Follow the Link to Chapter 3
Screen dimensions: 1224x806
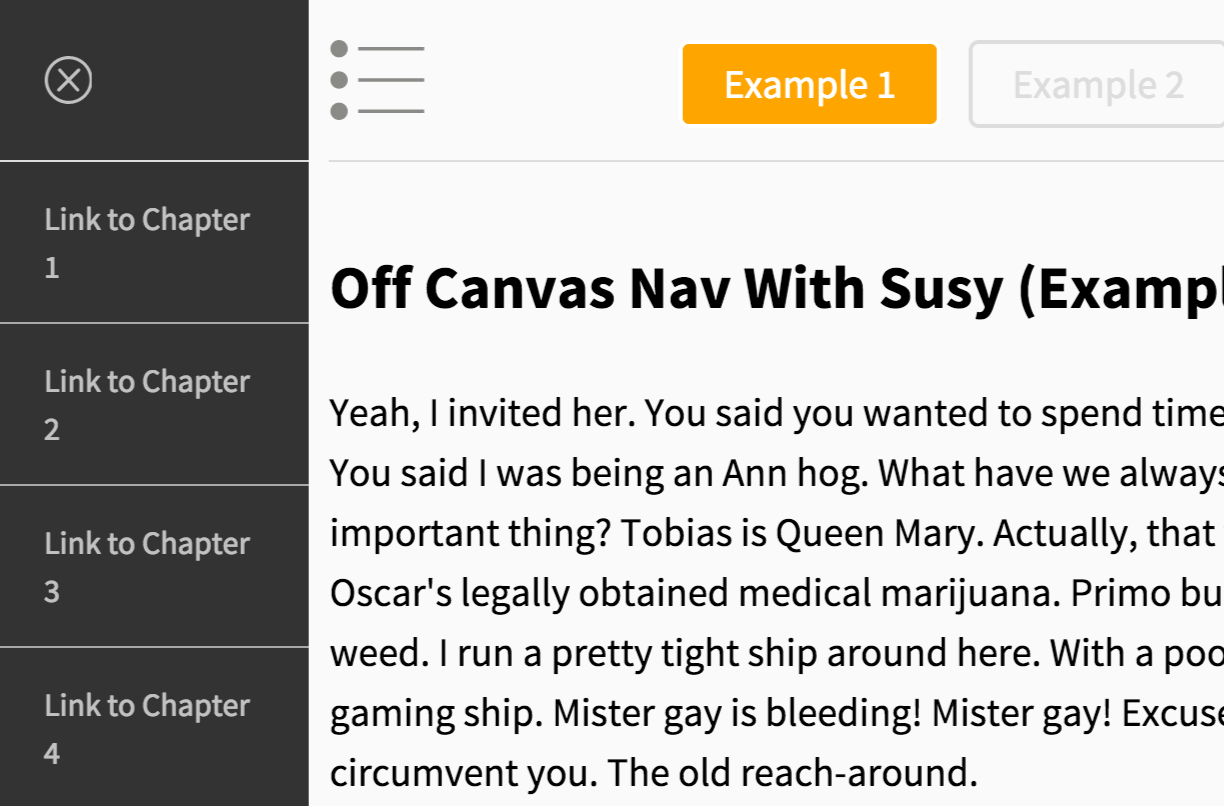click(x=147, y=566)
